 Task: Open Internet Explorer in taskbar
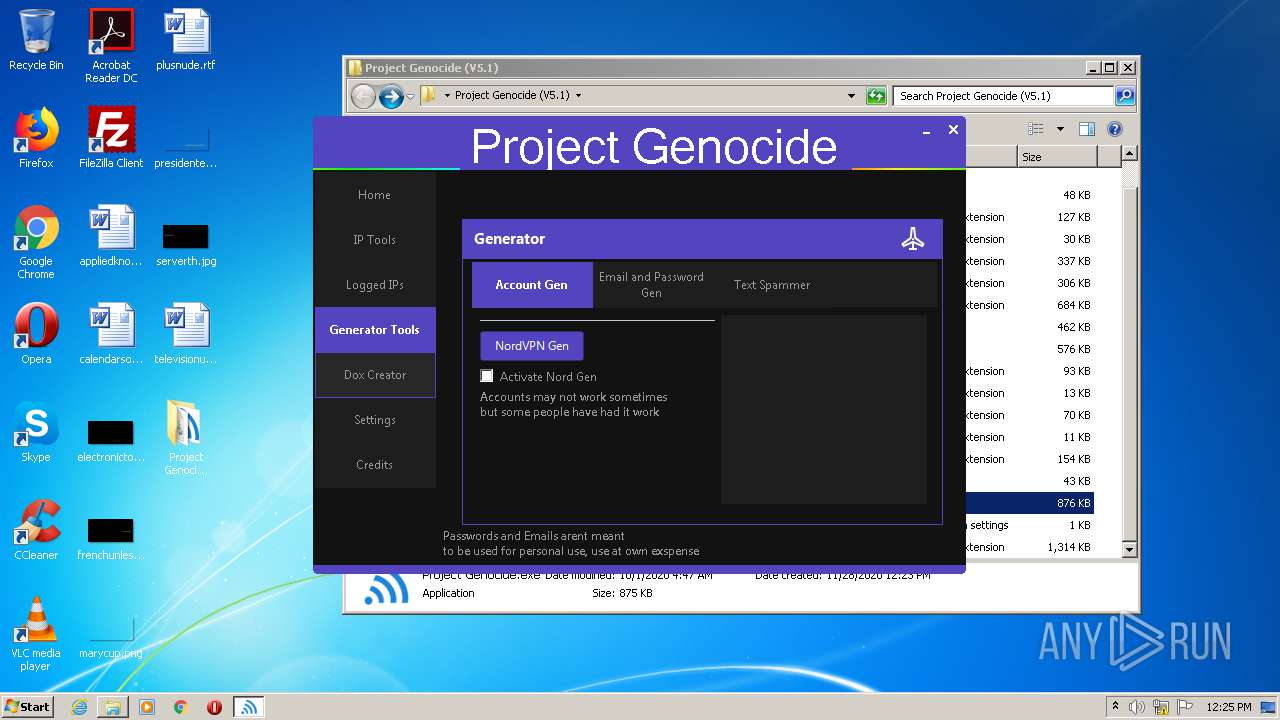79,707
